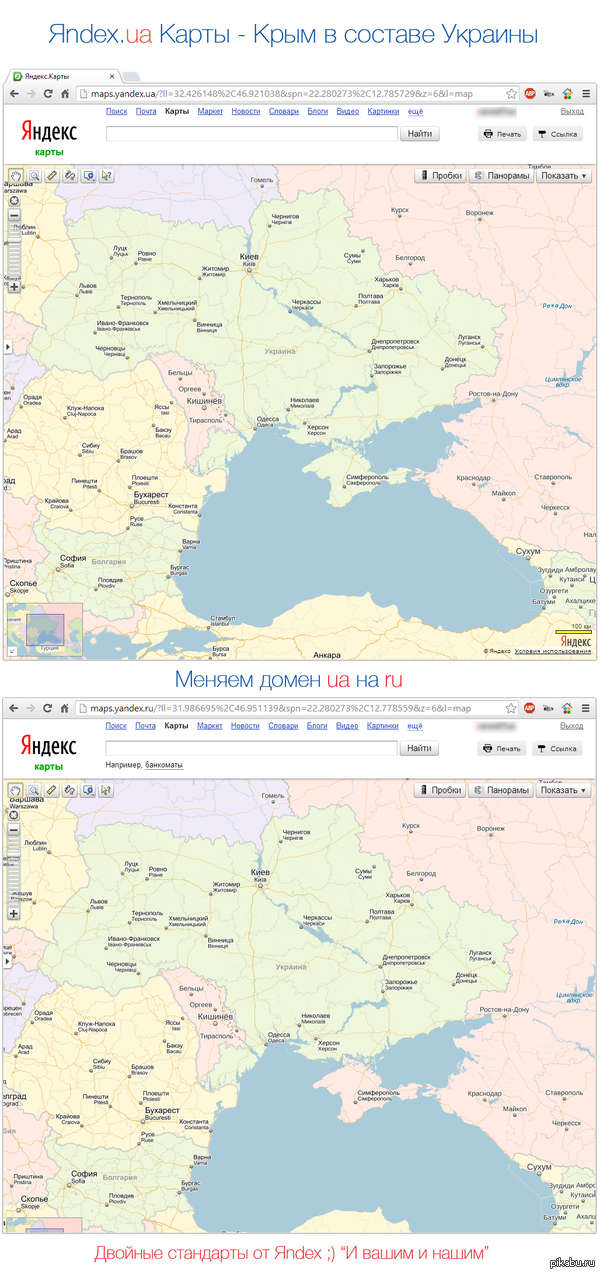Click the Печать button on the yandex.ua page
This screenshot has height=1274, width=600.
(x=502, y=133)
